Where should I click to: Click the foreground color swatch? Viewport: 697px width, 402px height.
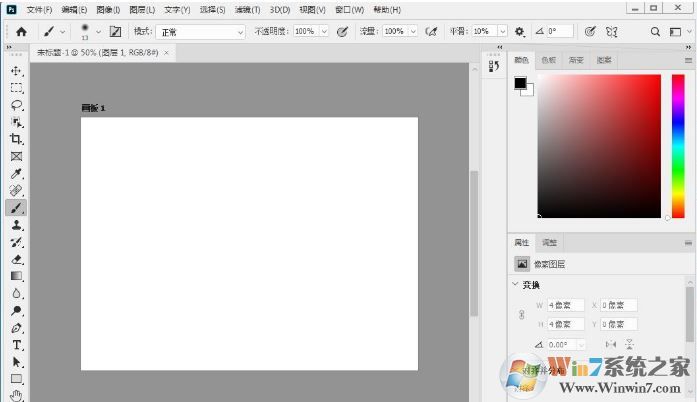[520, 83]
